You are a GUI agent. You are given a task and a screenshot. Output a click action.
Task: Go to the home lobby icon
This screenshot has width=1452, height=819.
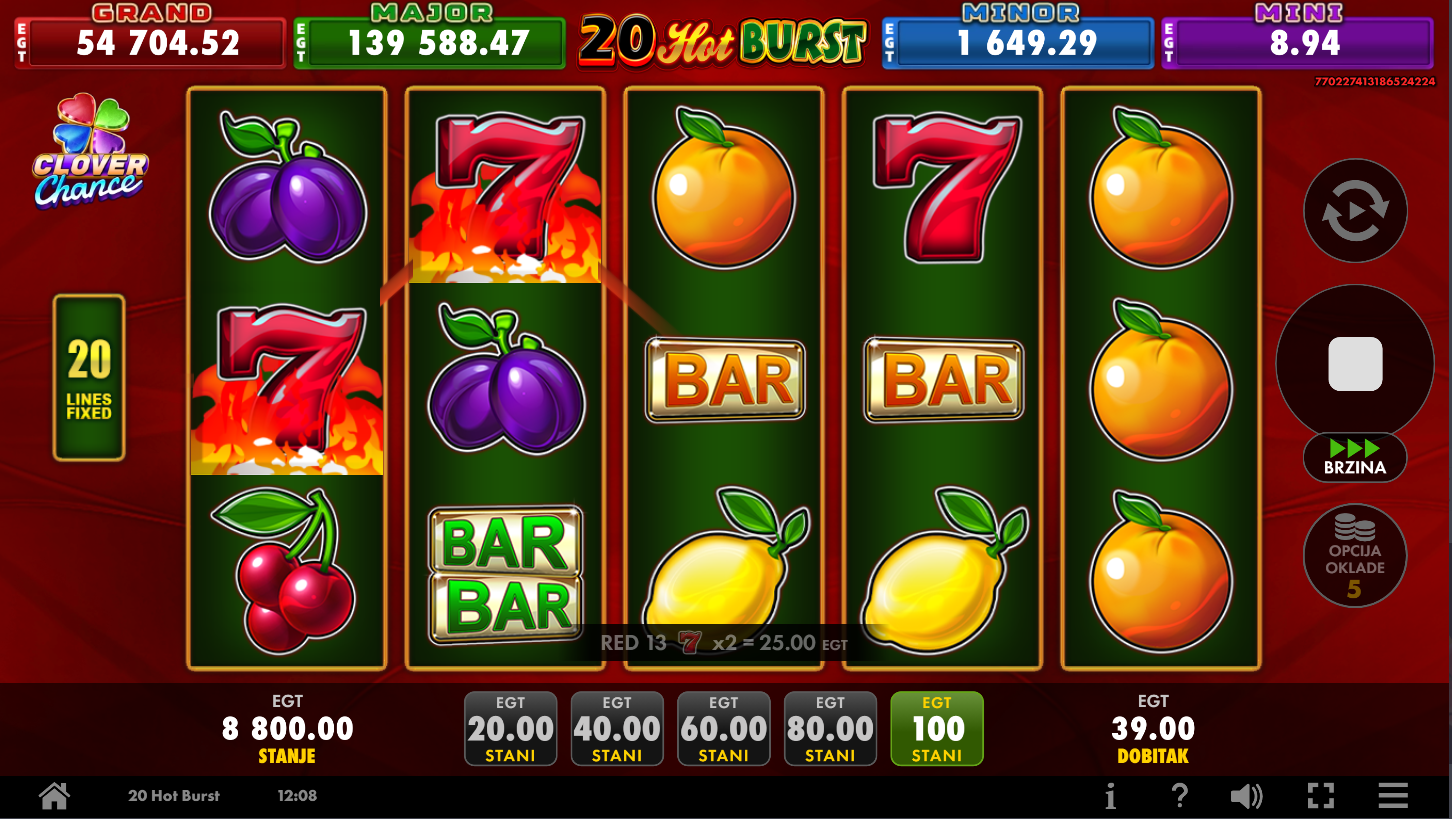[x=54, y=796]
